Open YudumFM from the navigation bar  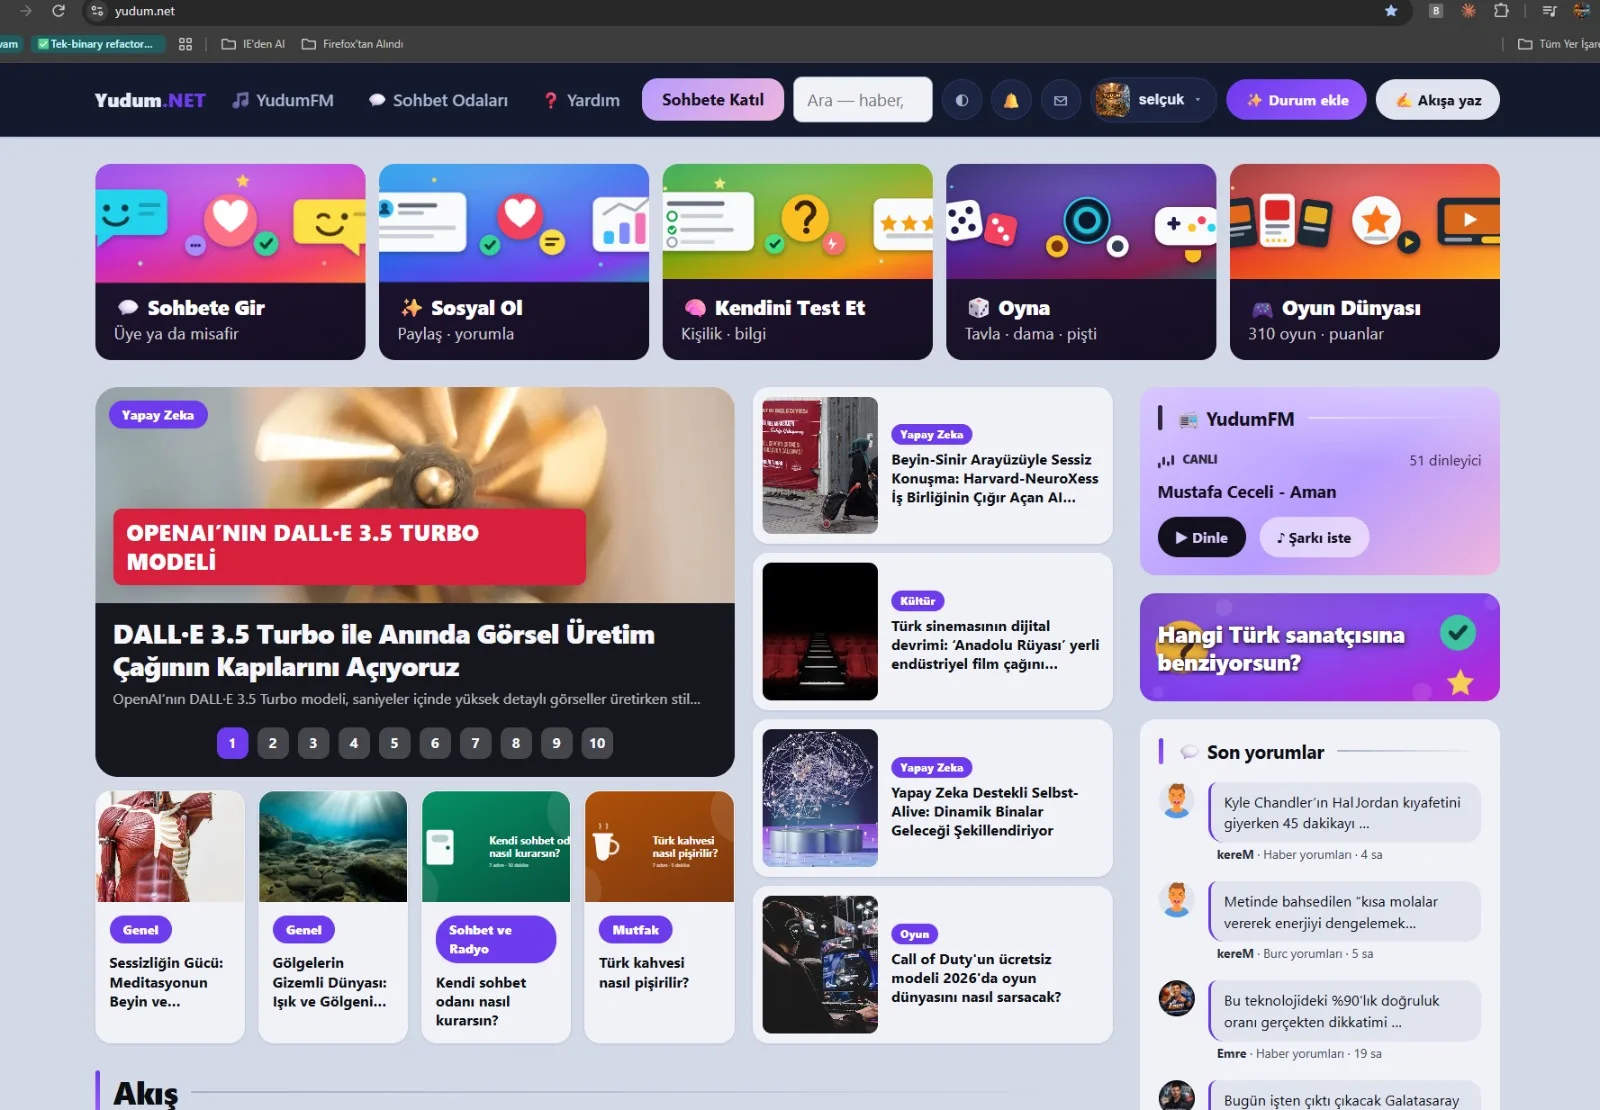(283, 100)
